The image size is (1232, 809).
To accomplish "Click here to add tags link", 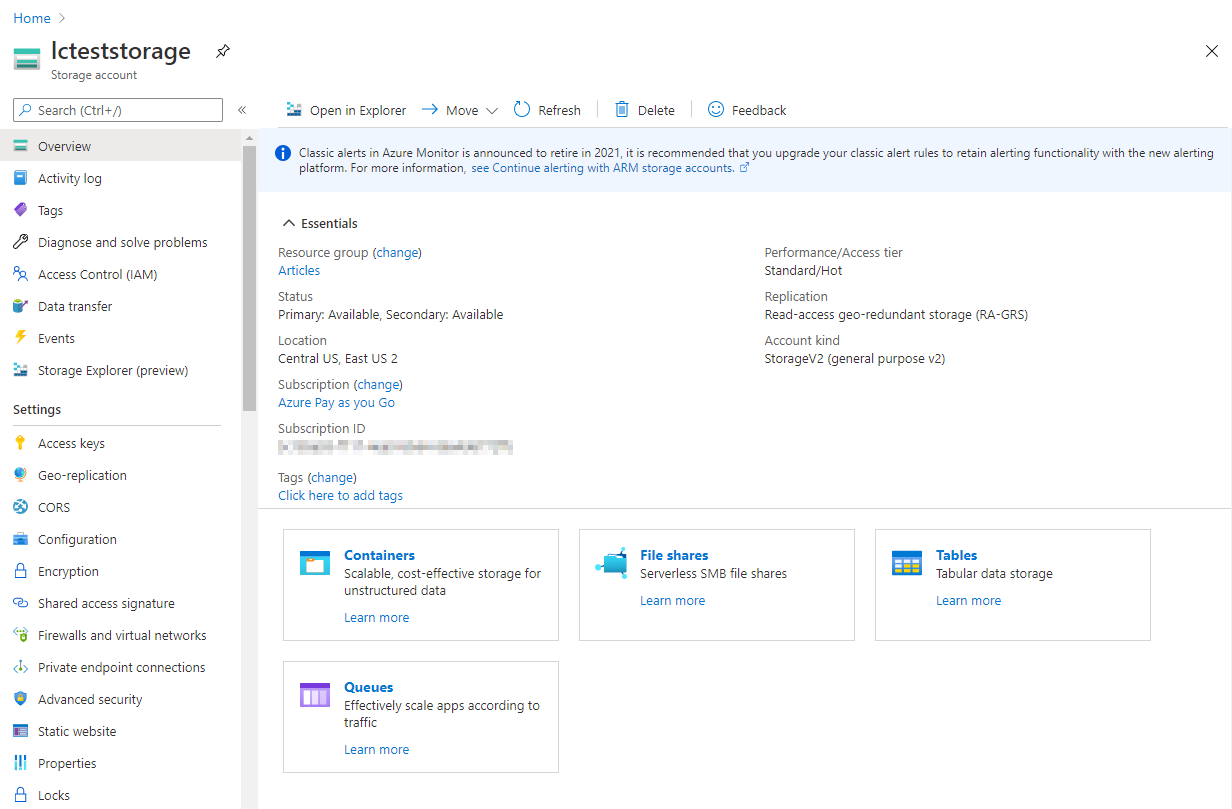I will click(340, 496).
